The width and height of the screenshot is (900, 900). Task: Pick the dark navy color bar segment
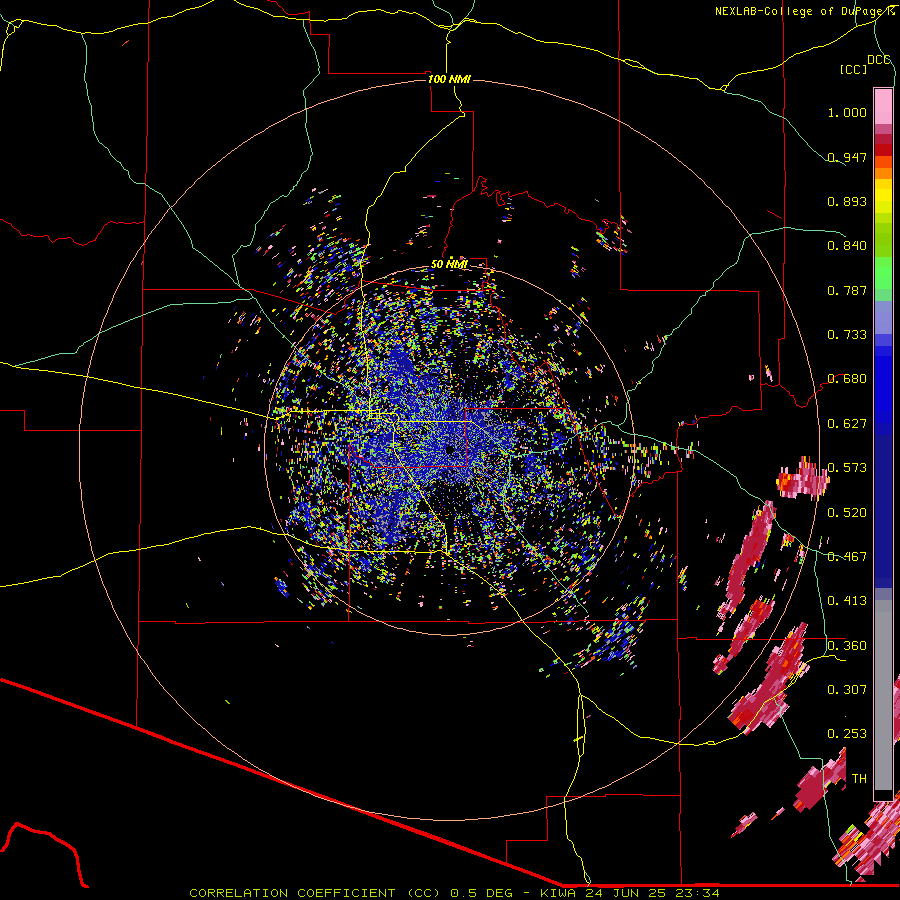883,511
